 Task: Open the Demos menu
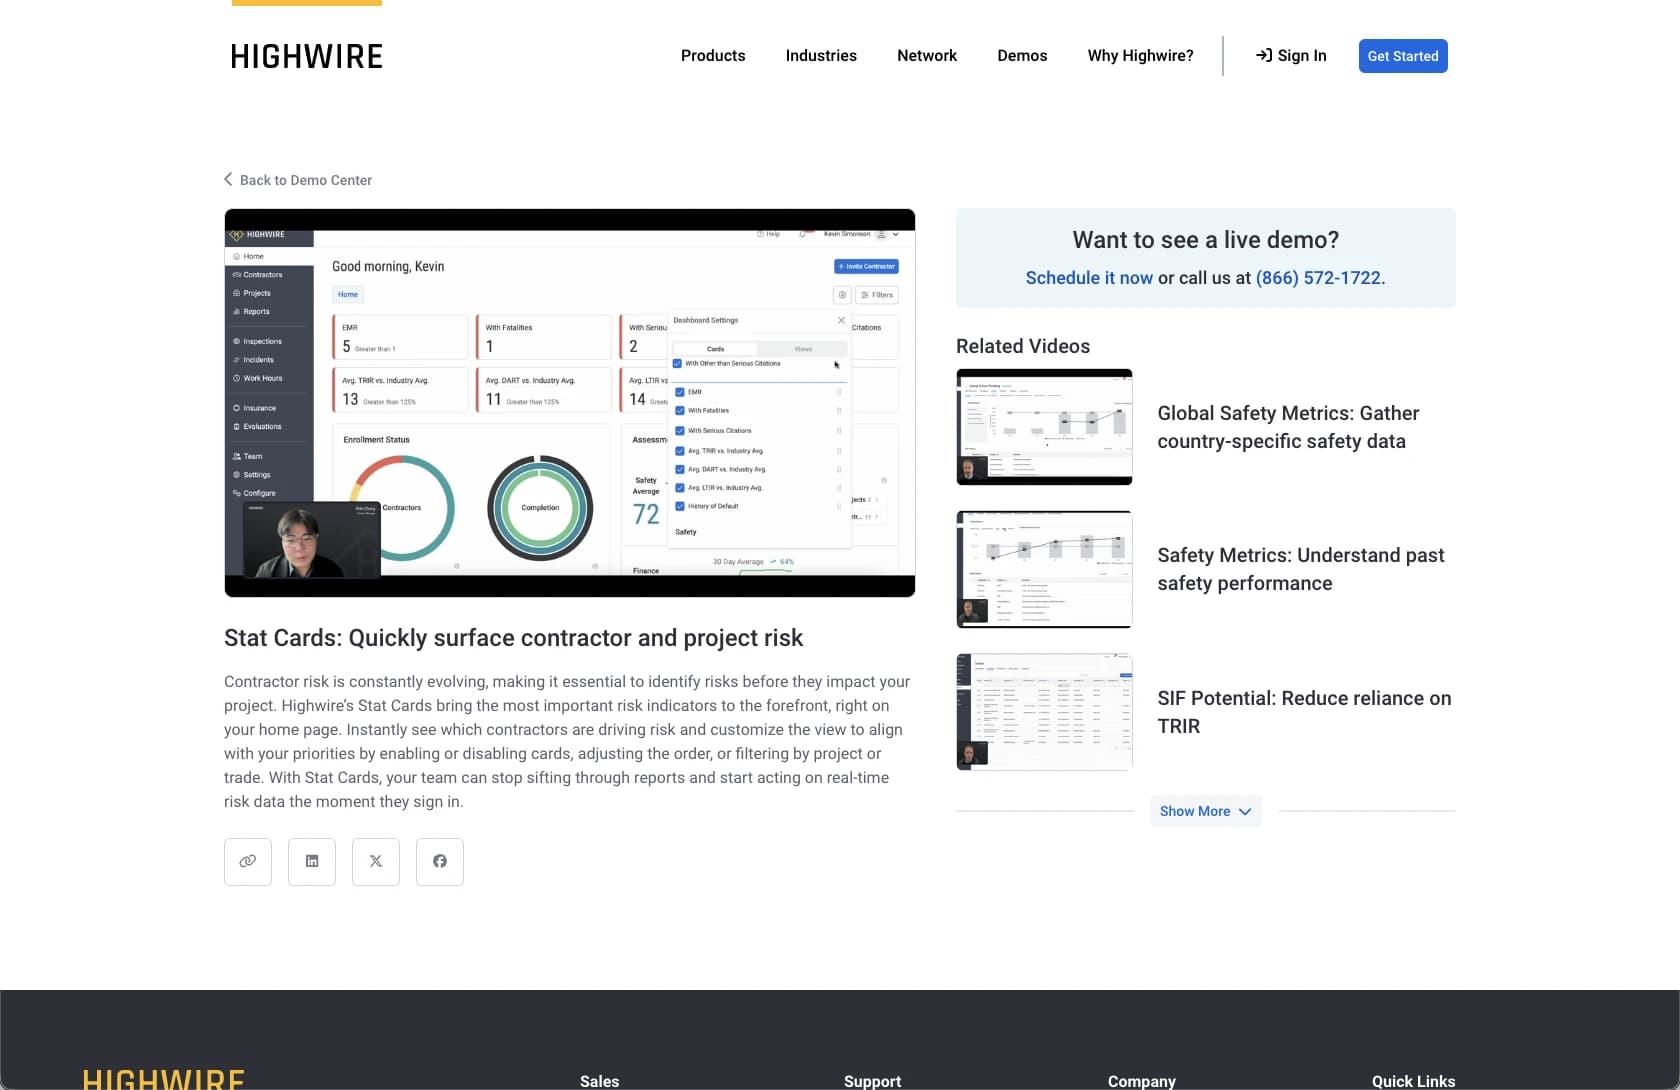1022,56
